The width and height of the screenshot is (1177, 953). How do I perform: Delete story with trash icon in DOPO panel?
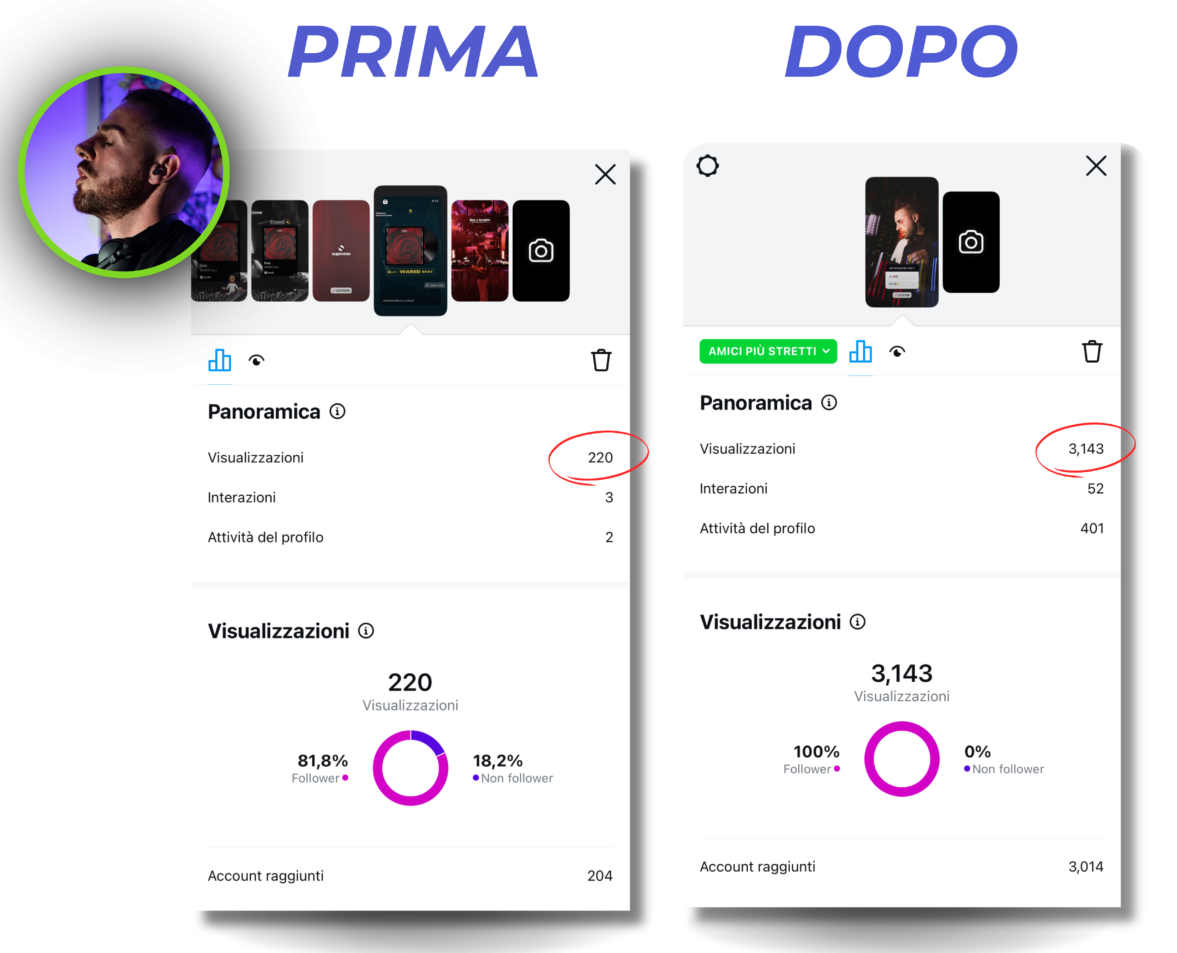1091,351
